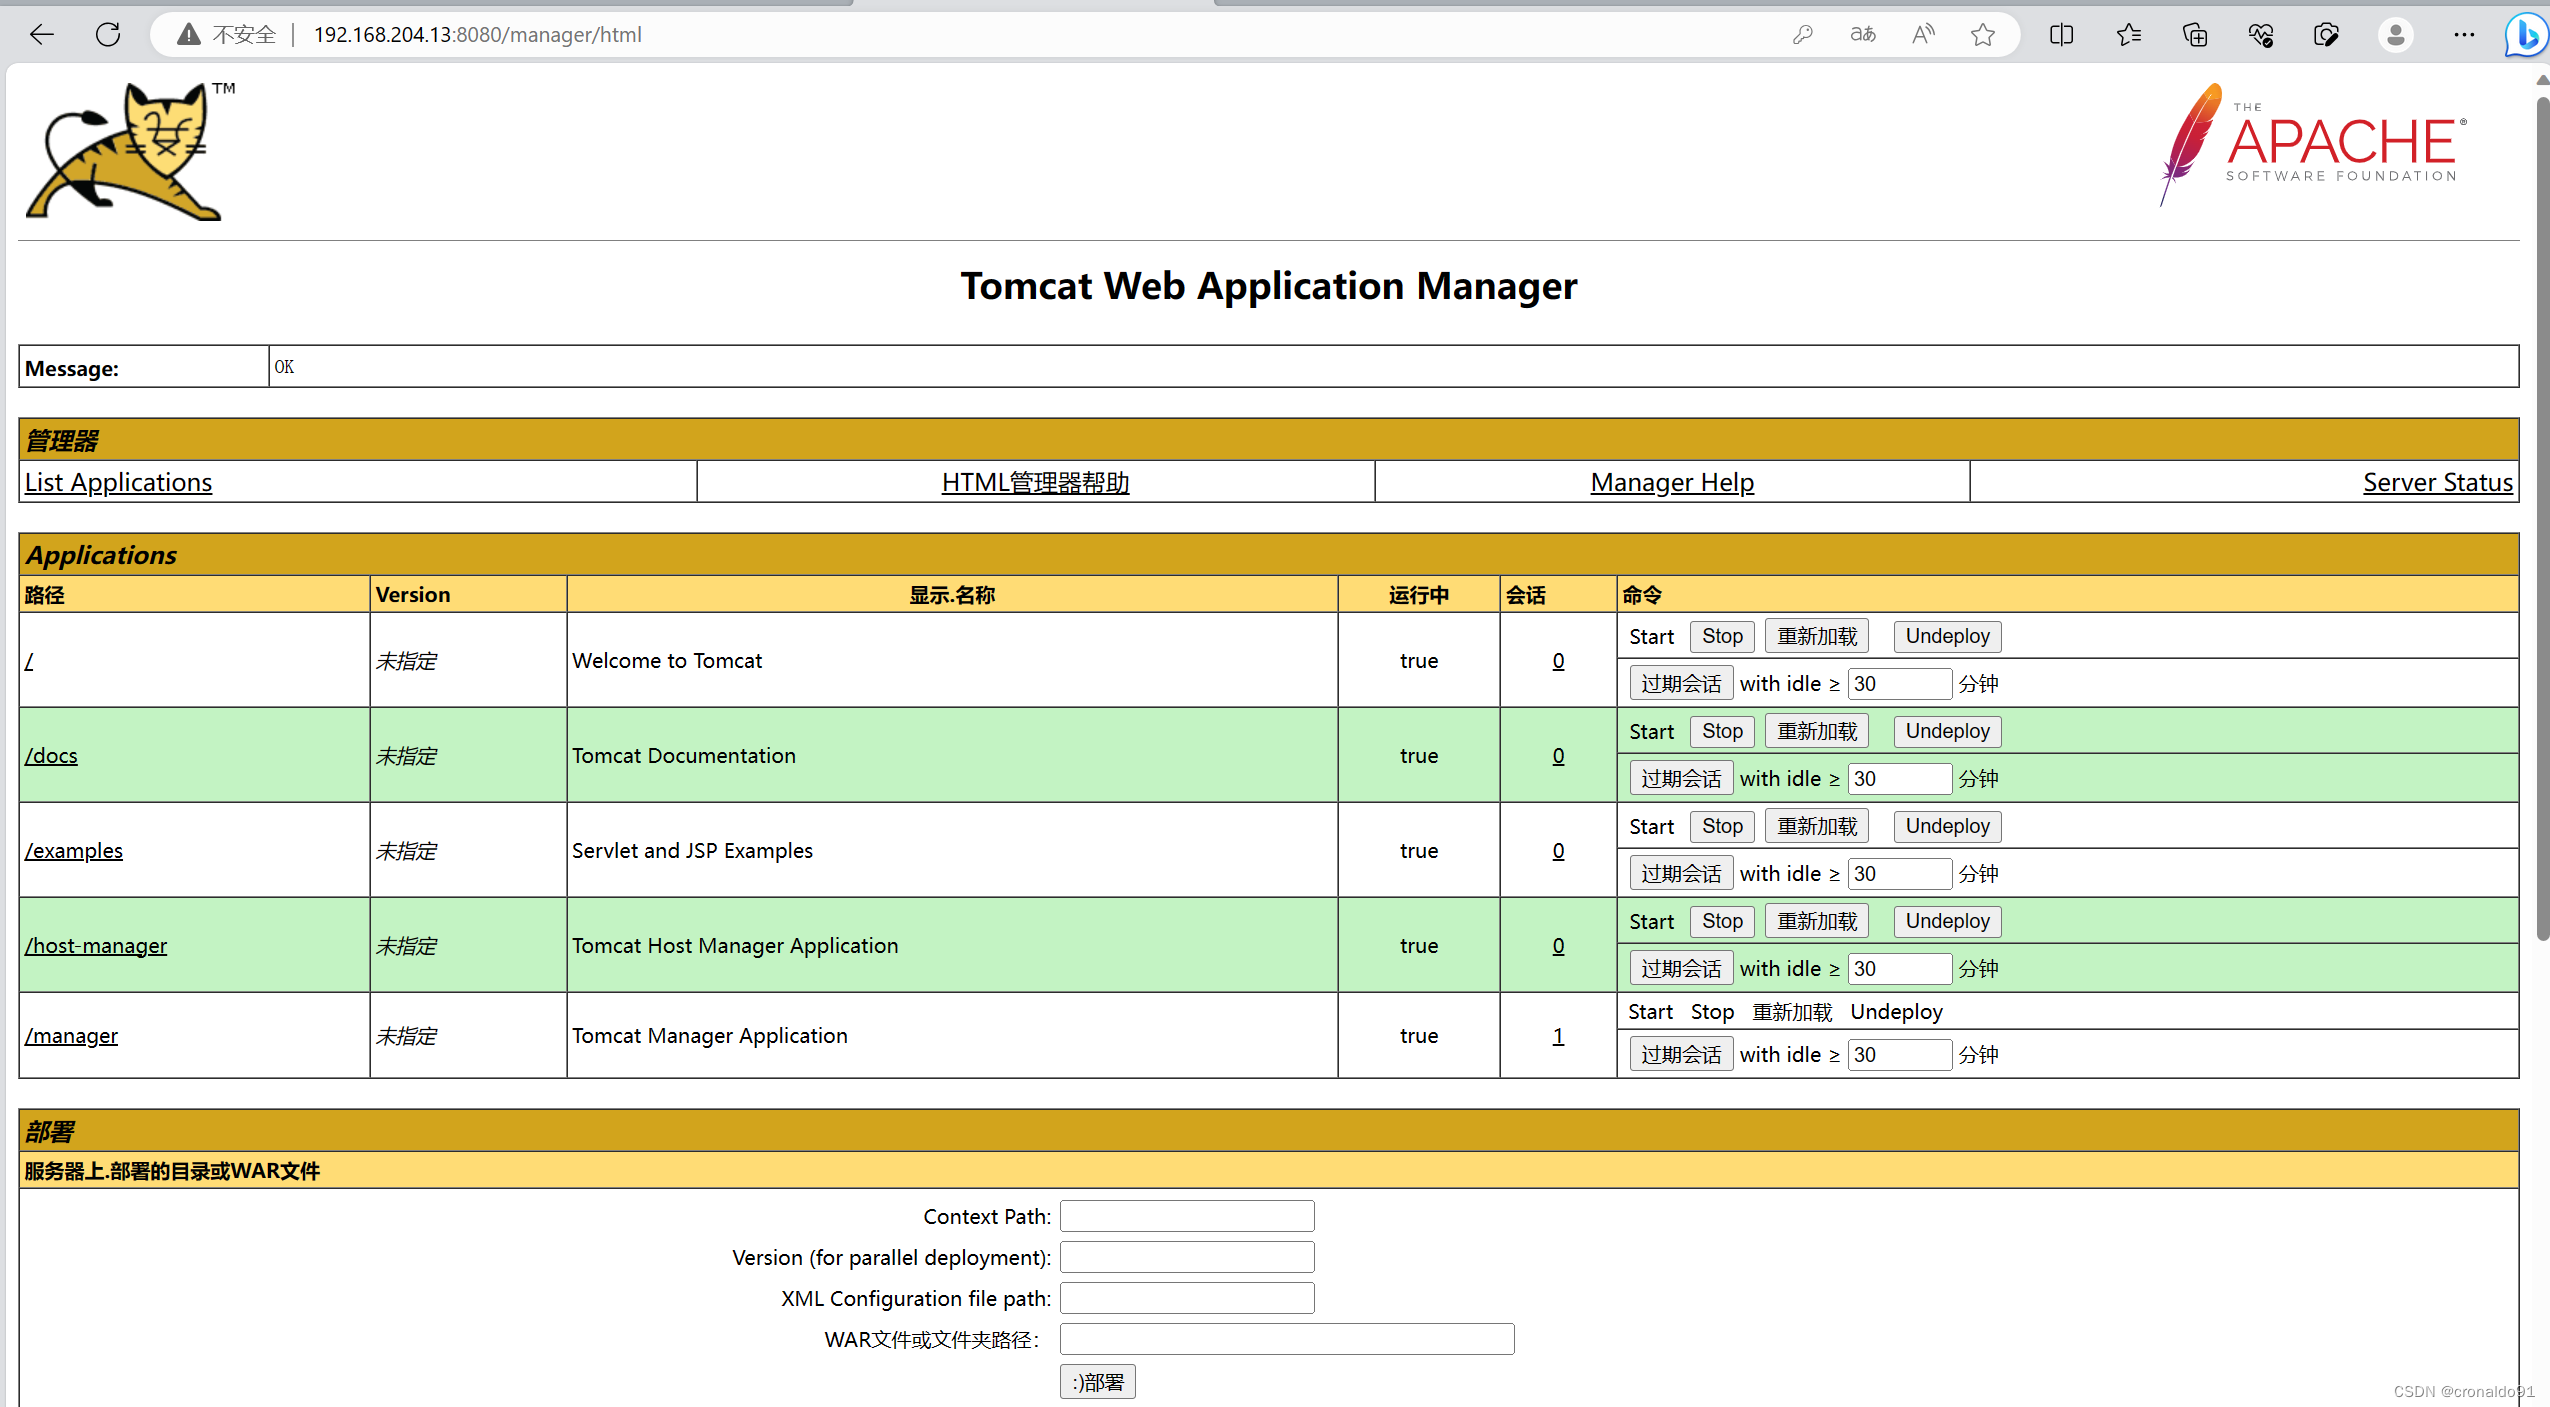Click session count 0 for Servlet and JSP Examples
The image size is (2550, 1407).
click(x=1558, y=851)
